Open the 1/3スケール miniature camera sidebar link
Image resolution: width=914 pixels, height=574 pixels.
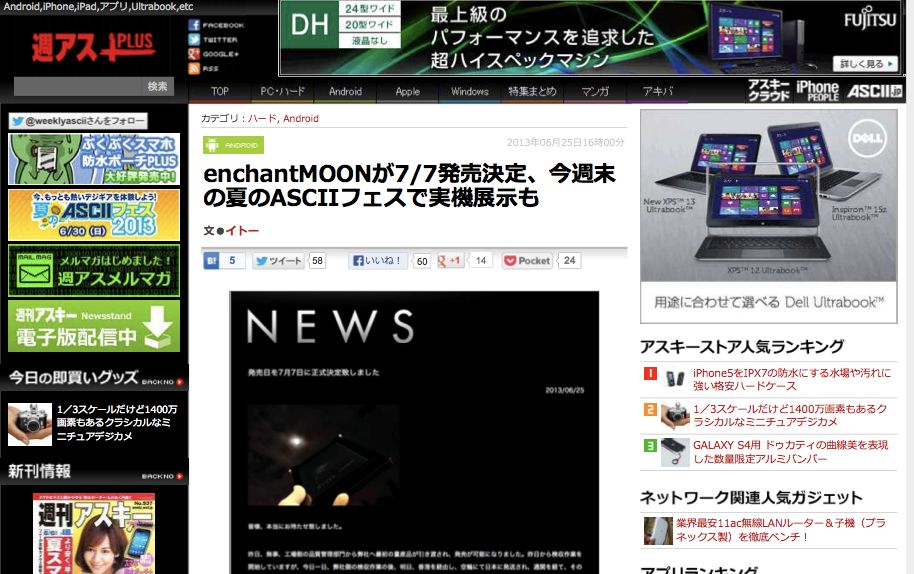coord(117,422)
